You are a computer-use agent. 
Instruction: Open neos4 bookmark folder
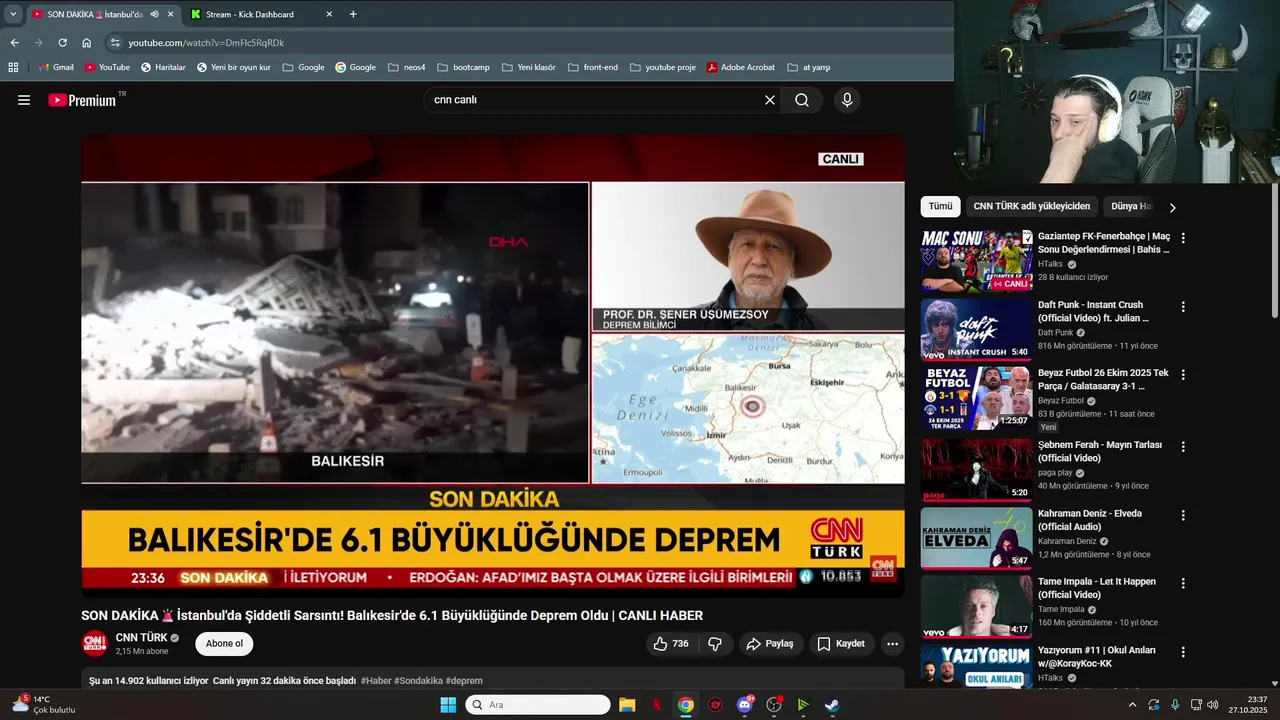tap(406, 67)
